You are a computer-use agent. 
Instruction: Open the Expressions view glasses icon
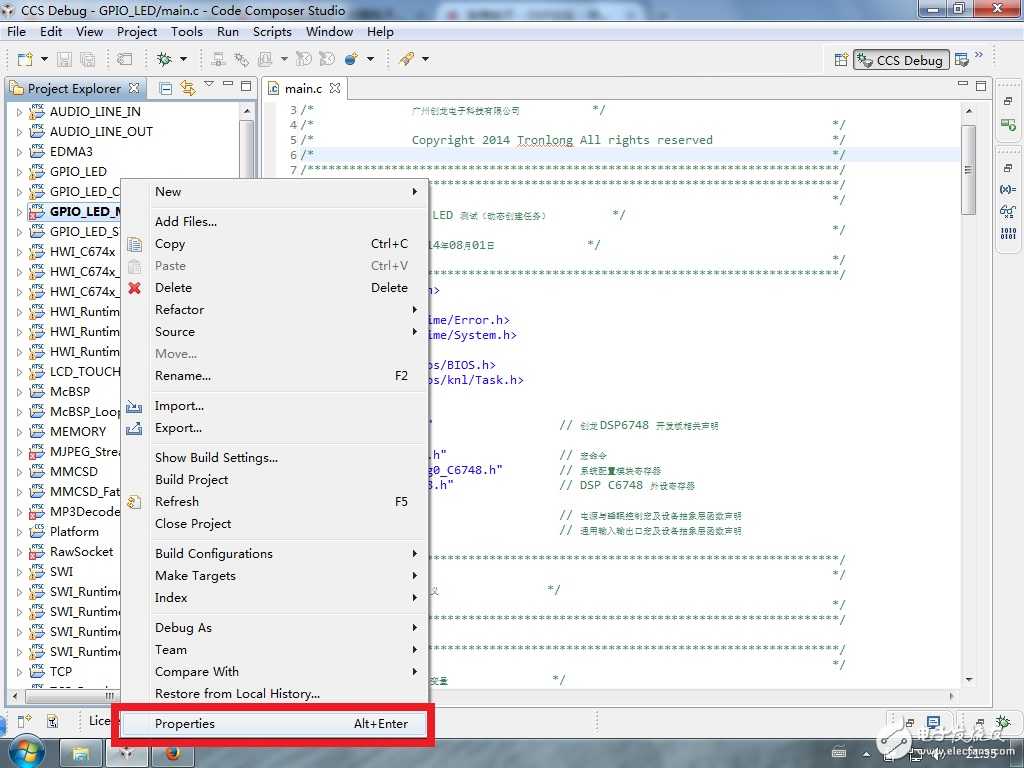click(x=1007, y=211)
